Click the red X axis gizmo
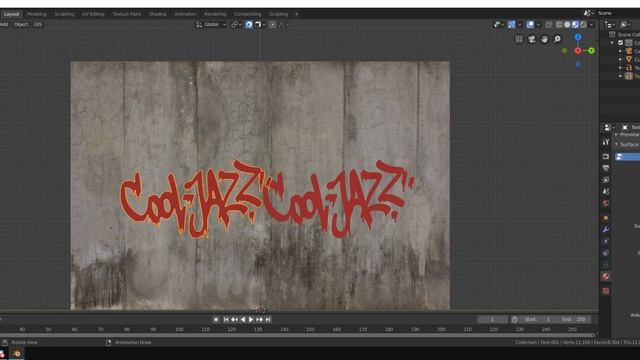This screenshot has width=640, height=360. click(578, 51)
